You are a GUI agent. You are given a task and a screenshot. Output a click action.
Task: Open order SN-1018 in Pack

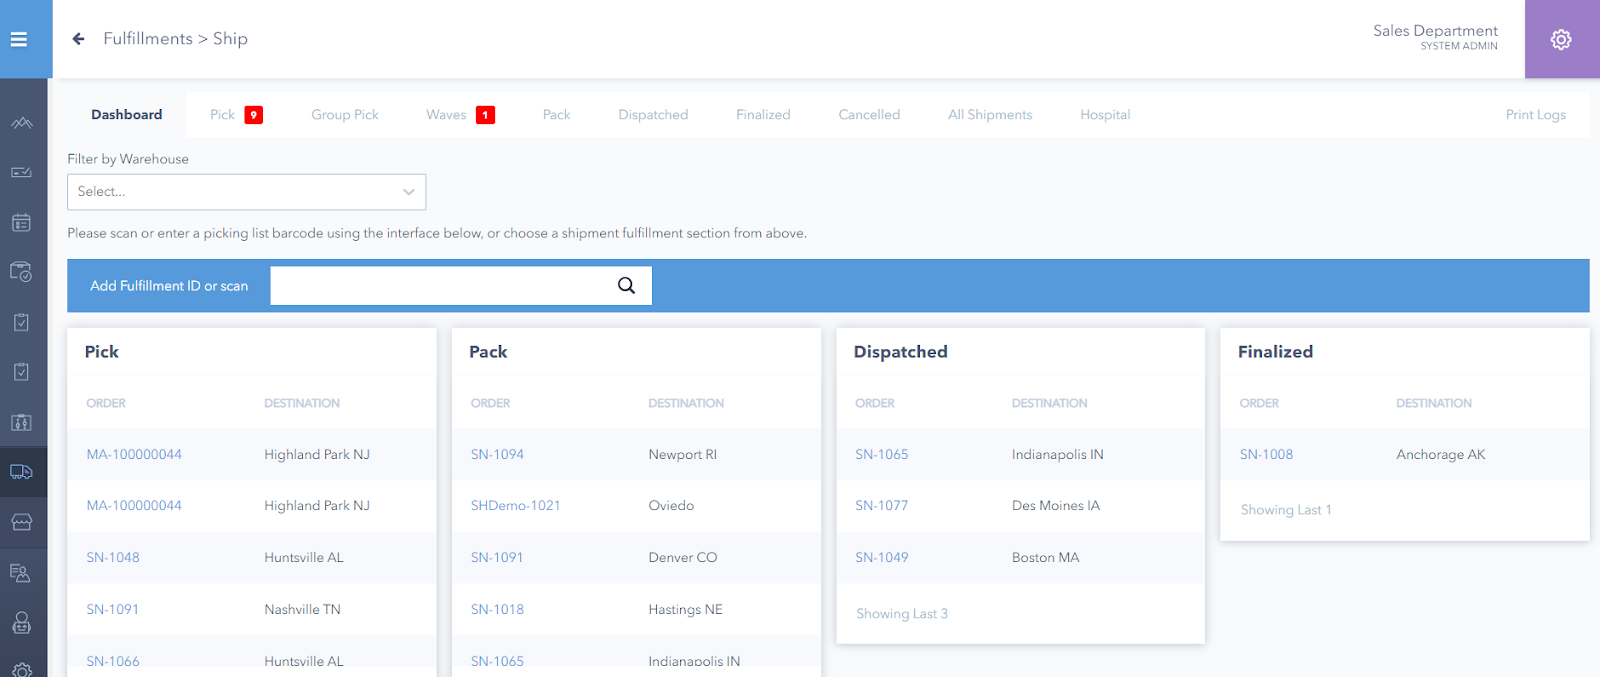(x=497, y=610)
